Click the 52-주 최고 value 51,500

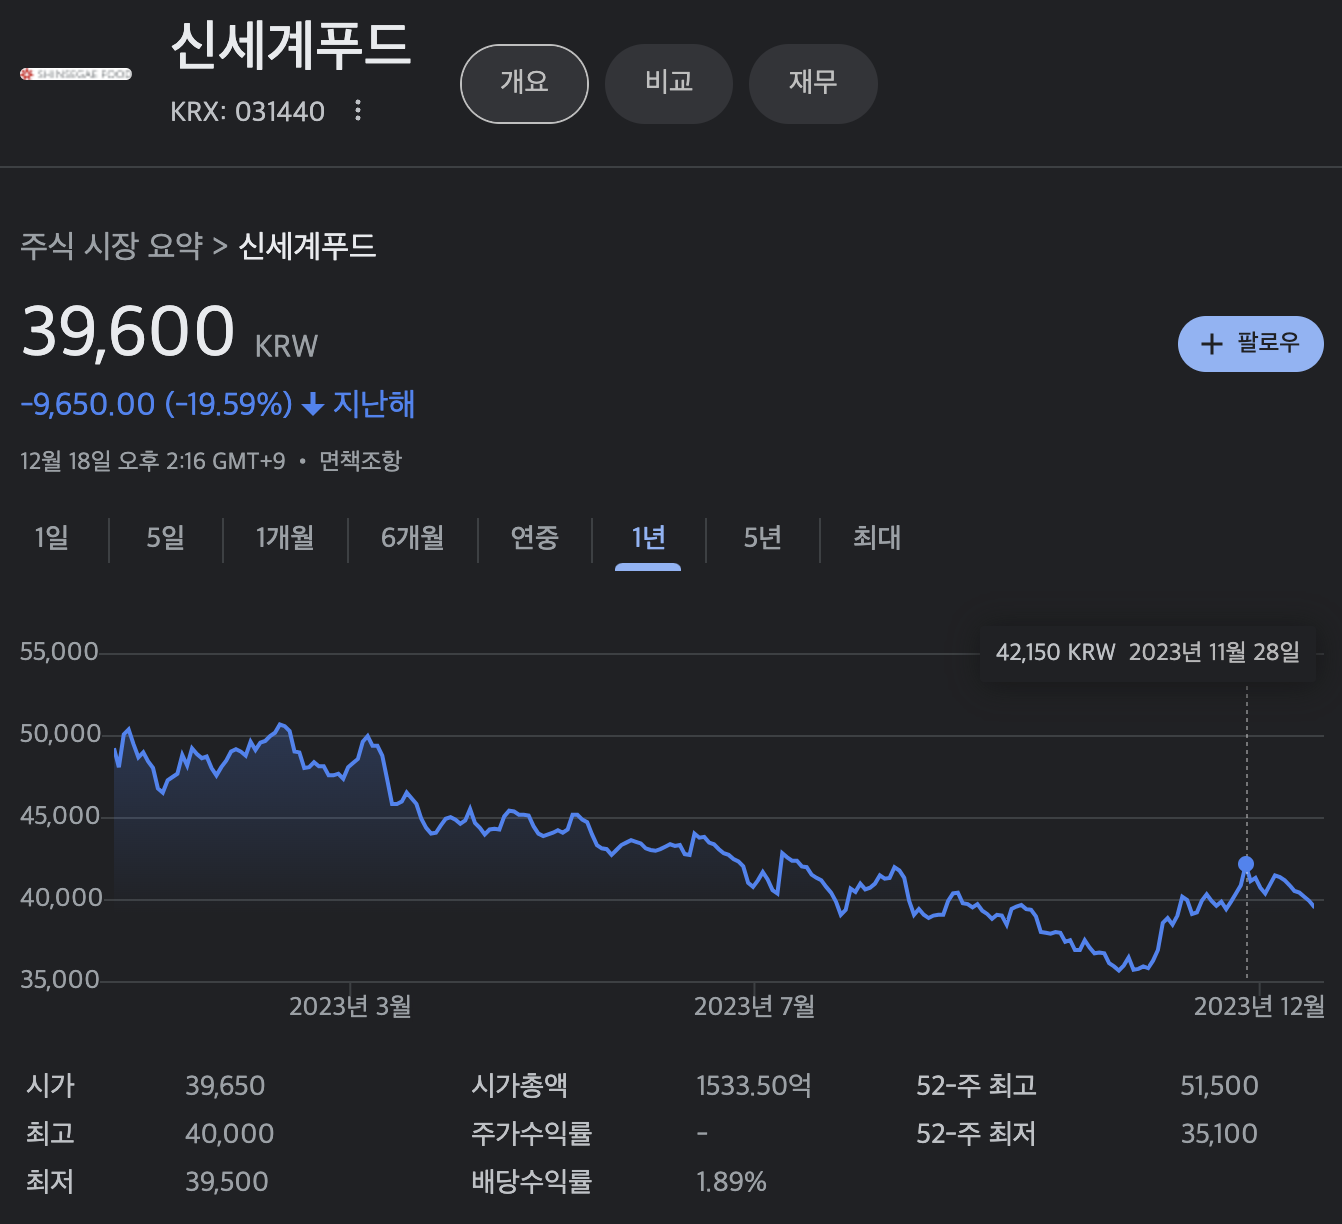point(1219,1086)
